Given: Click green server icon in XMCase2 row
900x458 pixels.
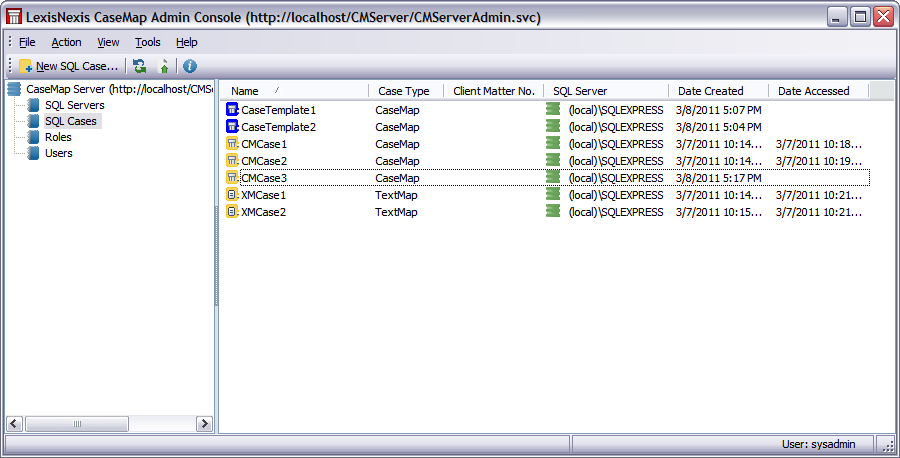Looking at the screenshot, I should pyautogui.click(x=553, y=211).
